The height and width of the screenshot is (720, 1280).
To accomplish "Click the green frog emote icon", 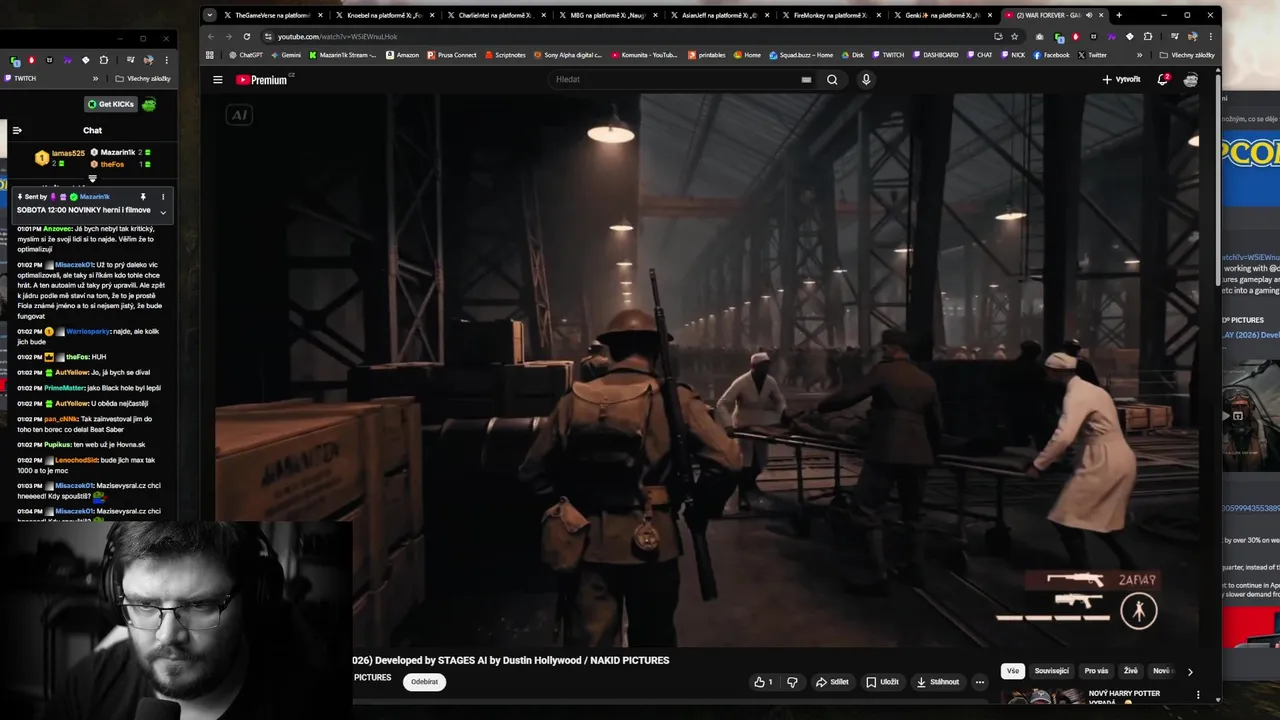I will coord(149,104).
